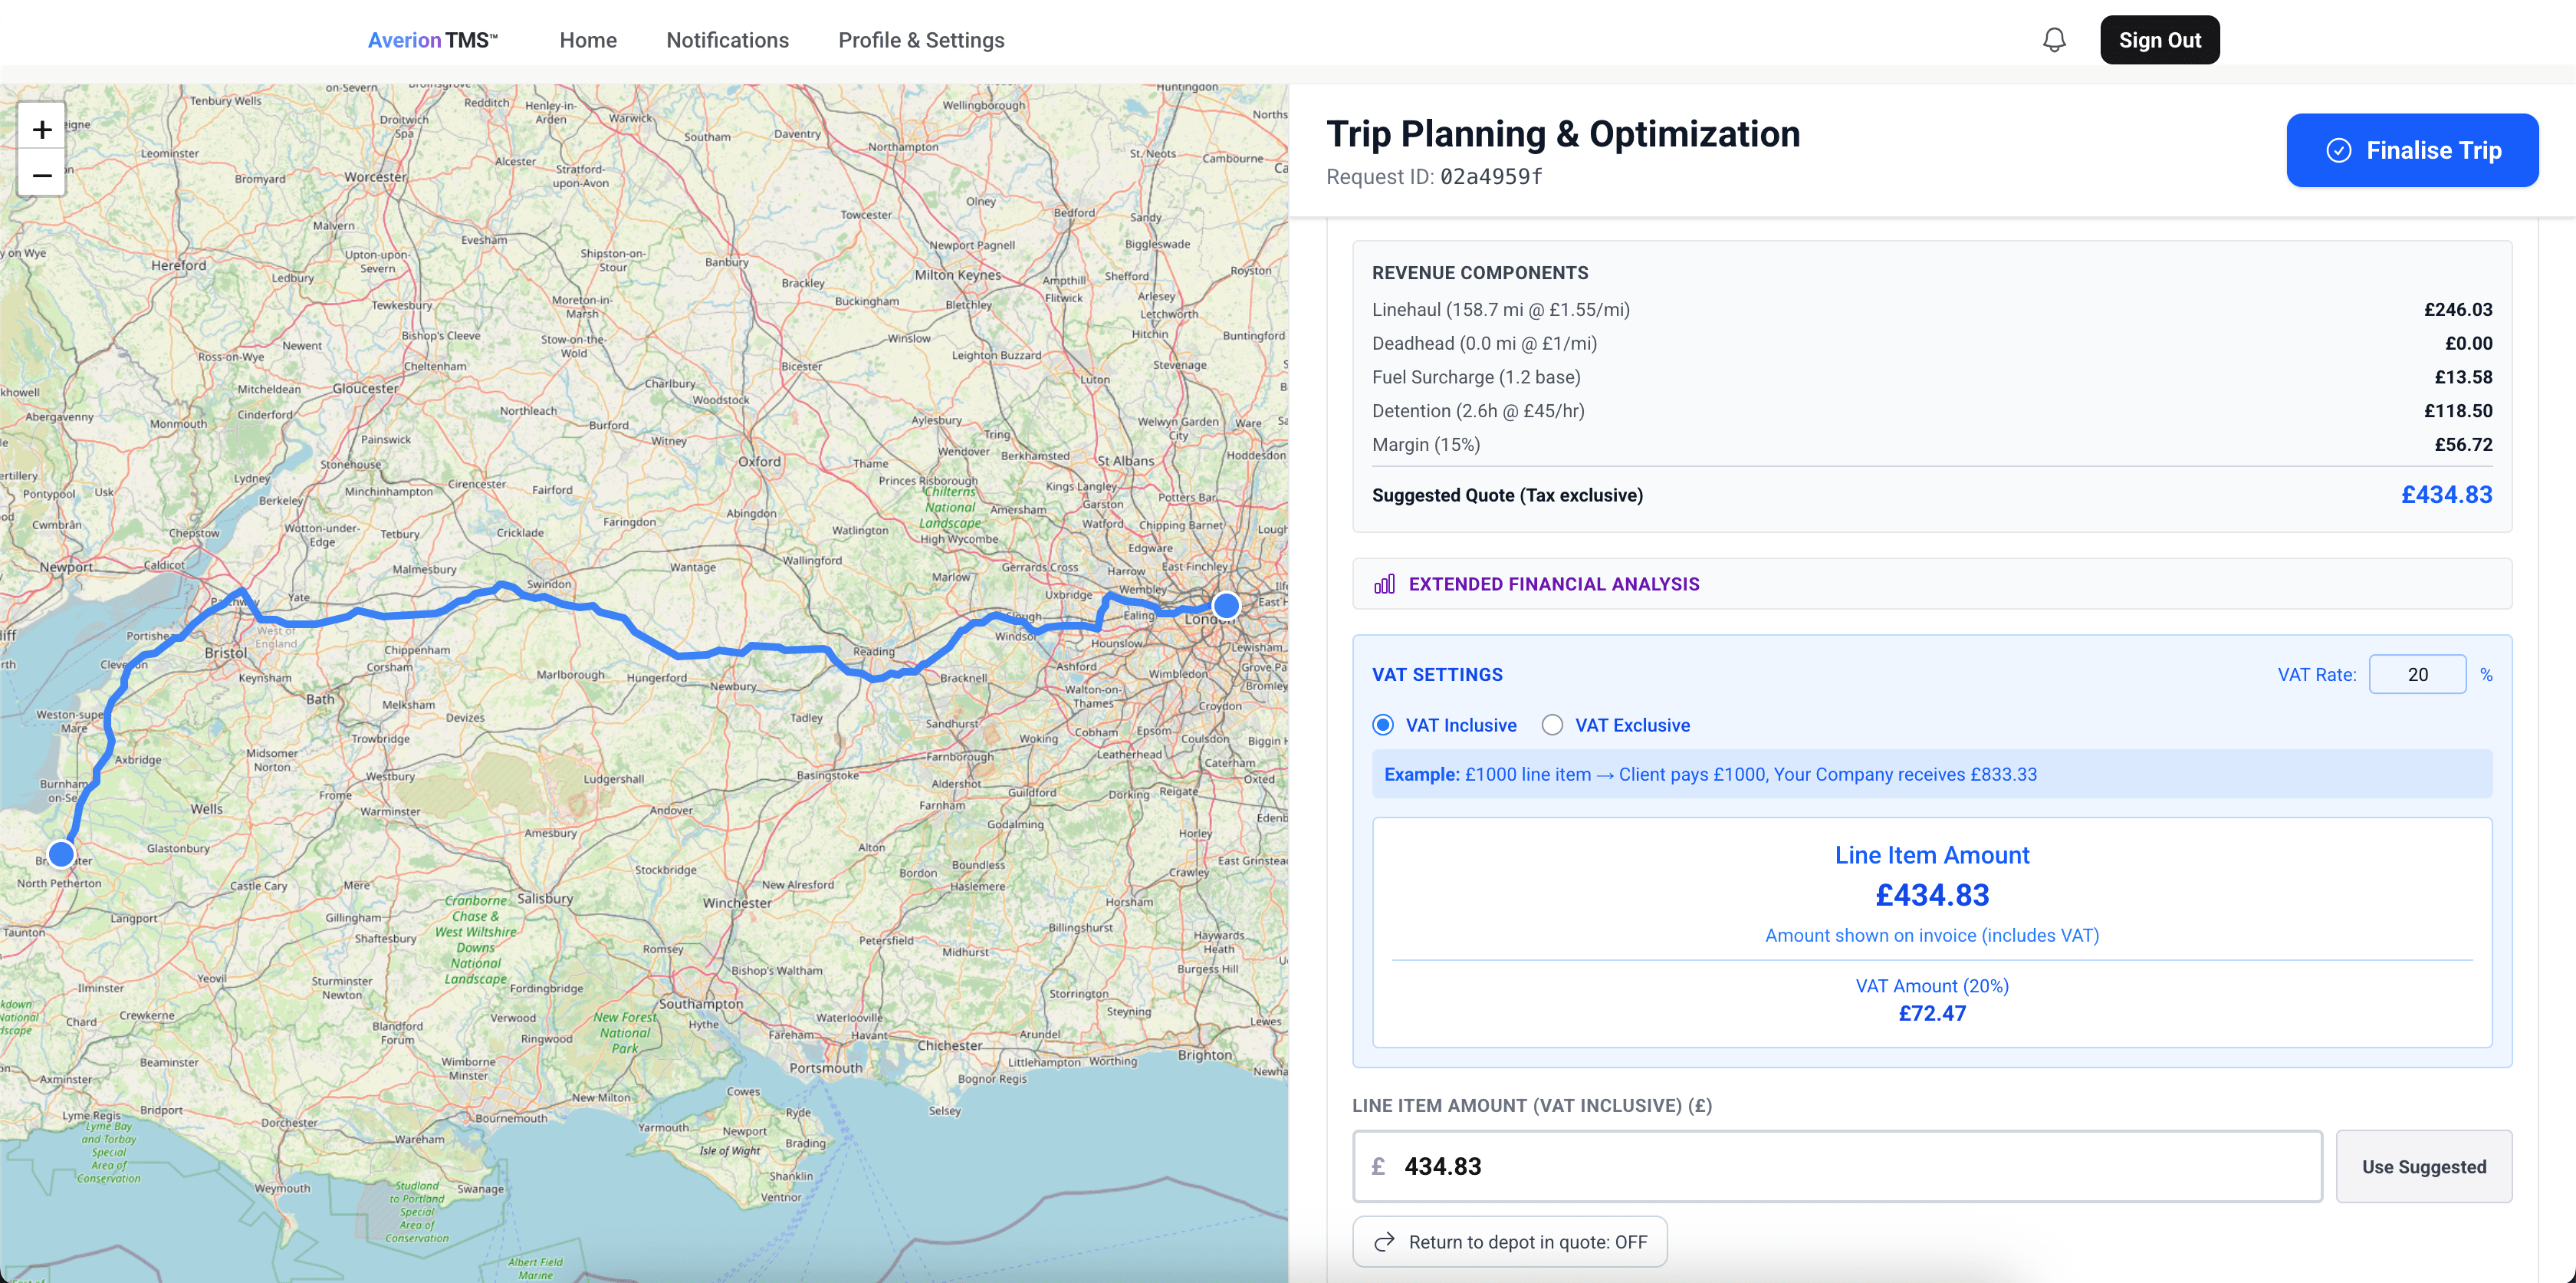Image resolution: width=2576 pixels, height=1283 pixels.
Task: Click the return arrow icon next to depot setting
Action: [1385, 1241]
